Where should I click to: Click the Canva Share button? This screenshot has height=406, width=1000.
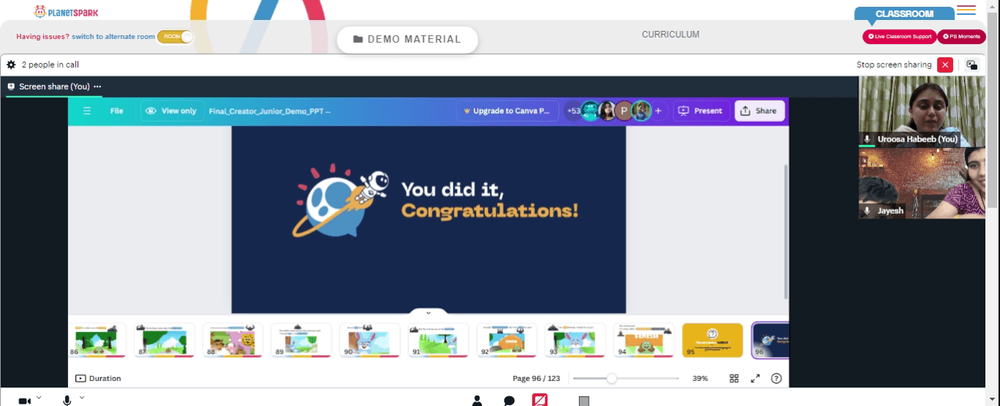click(759, 111)
